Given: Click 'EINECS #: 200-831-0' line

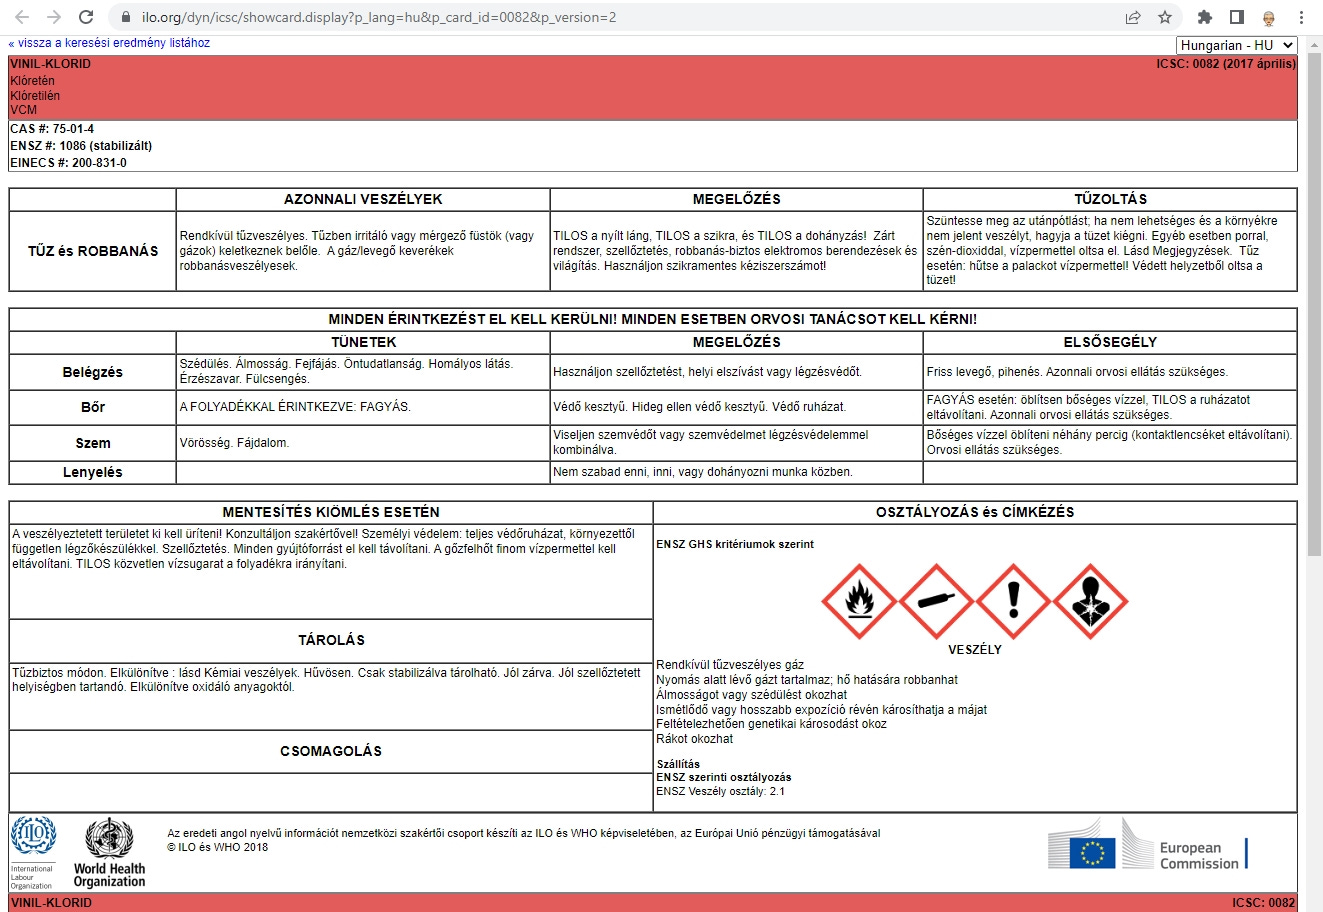Looking at the screenshot, I should click(x=68, y=163).
